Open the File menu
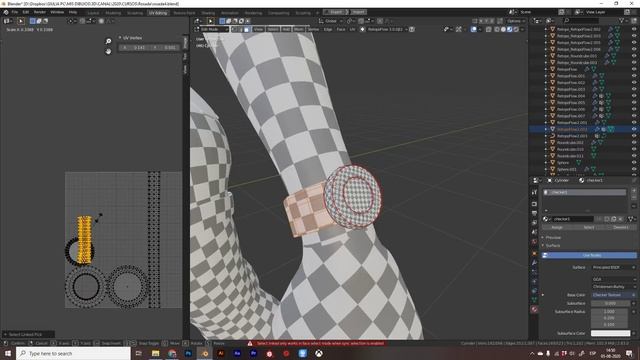Image resolution: width=640 pixels, height=360 pixels. [15, 12]
